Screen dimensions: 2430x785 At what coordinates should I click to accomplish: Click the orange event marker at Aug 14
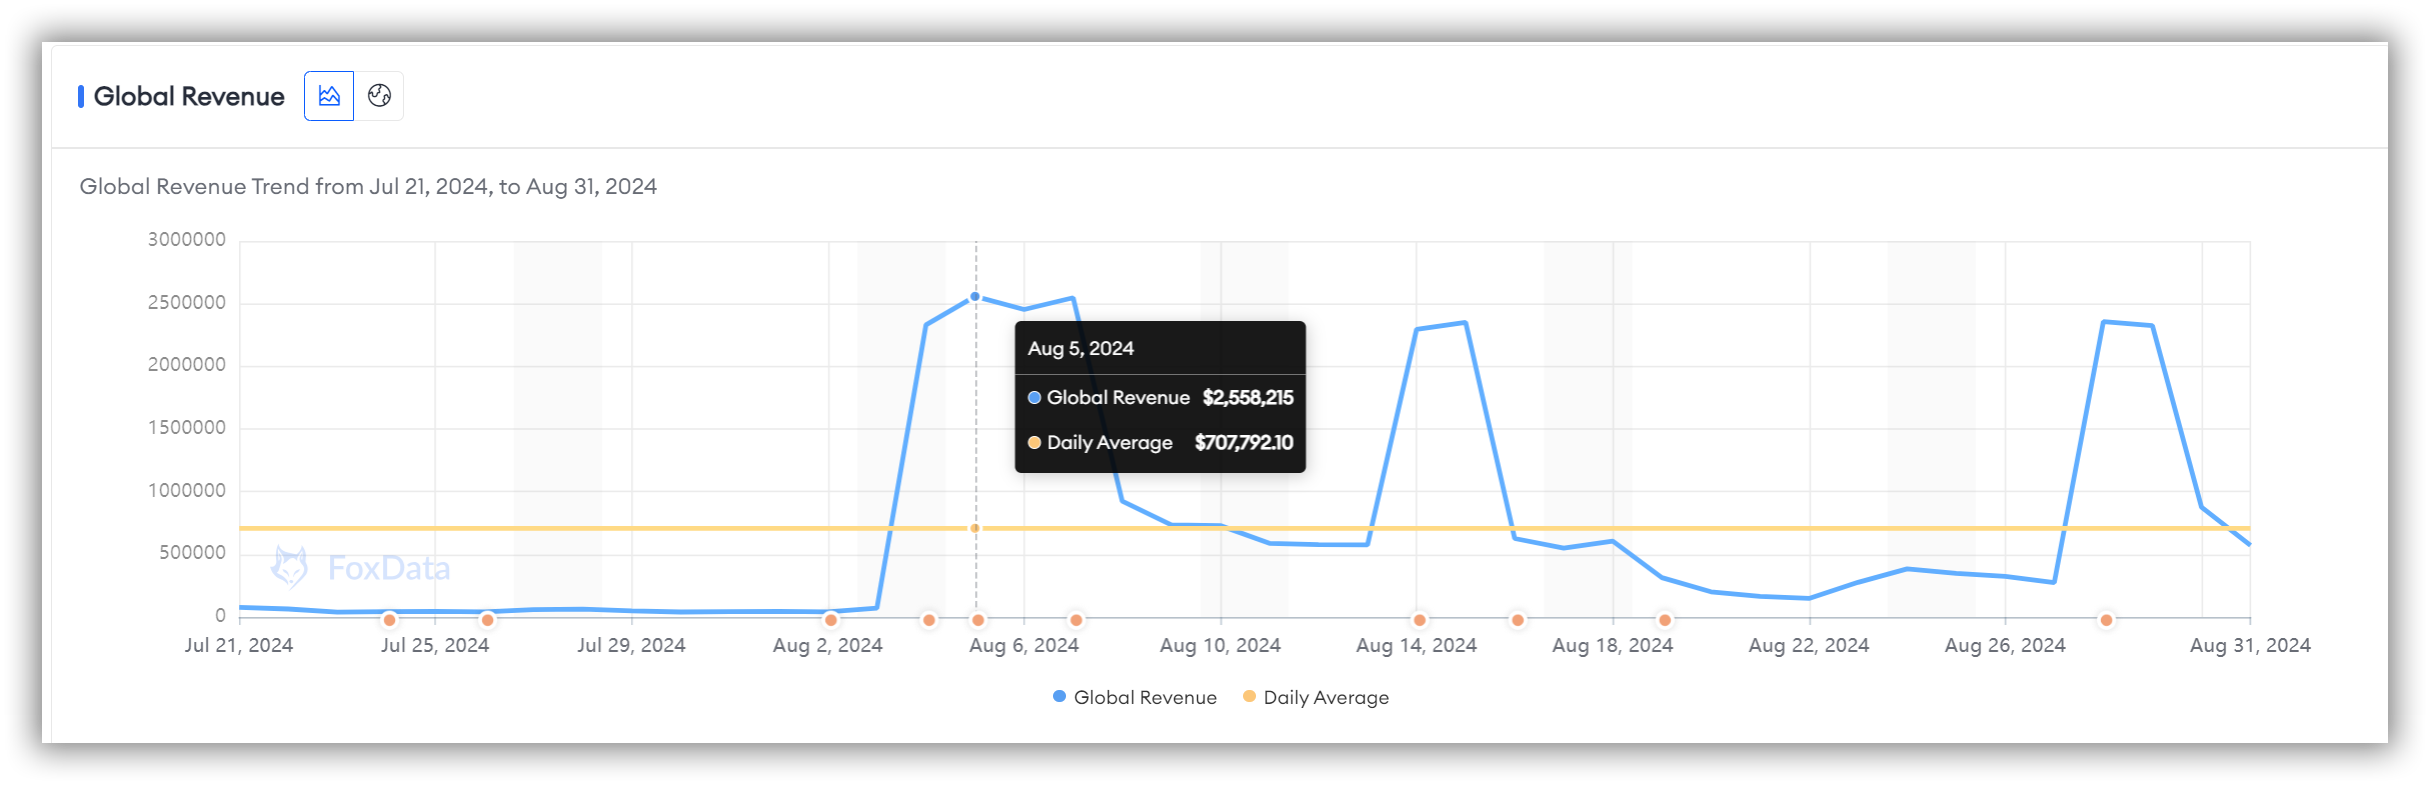pyautogui.click(x=1420, y=620)
